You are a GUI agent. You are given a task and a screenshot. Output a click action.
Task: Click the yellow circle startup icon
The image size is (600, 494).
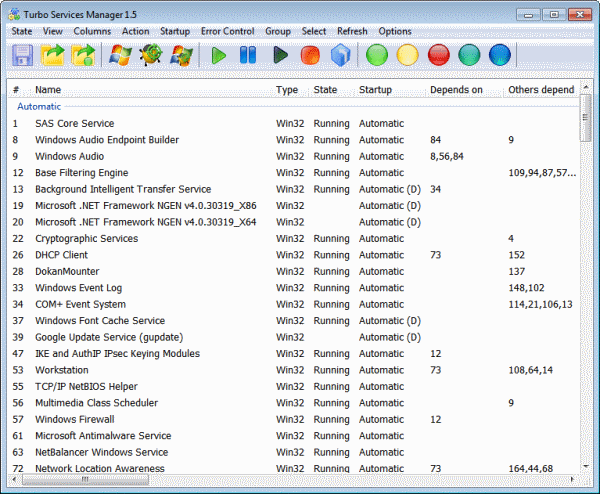[x=408, y=55]
